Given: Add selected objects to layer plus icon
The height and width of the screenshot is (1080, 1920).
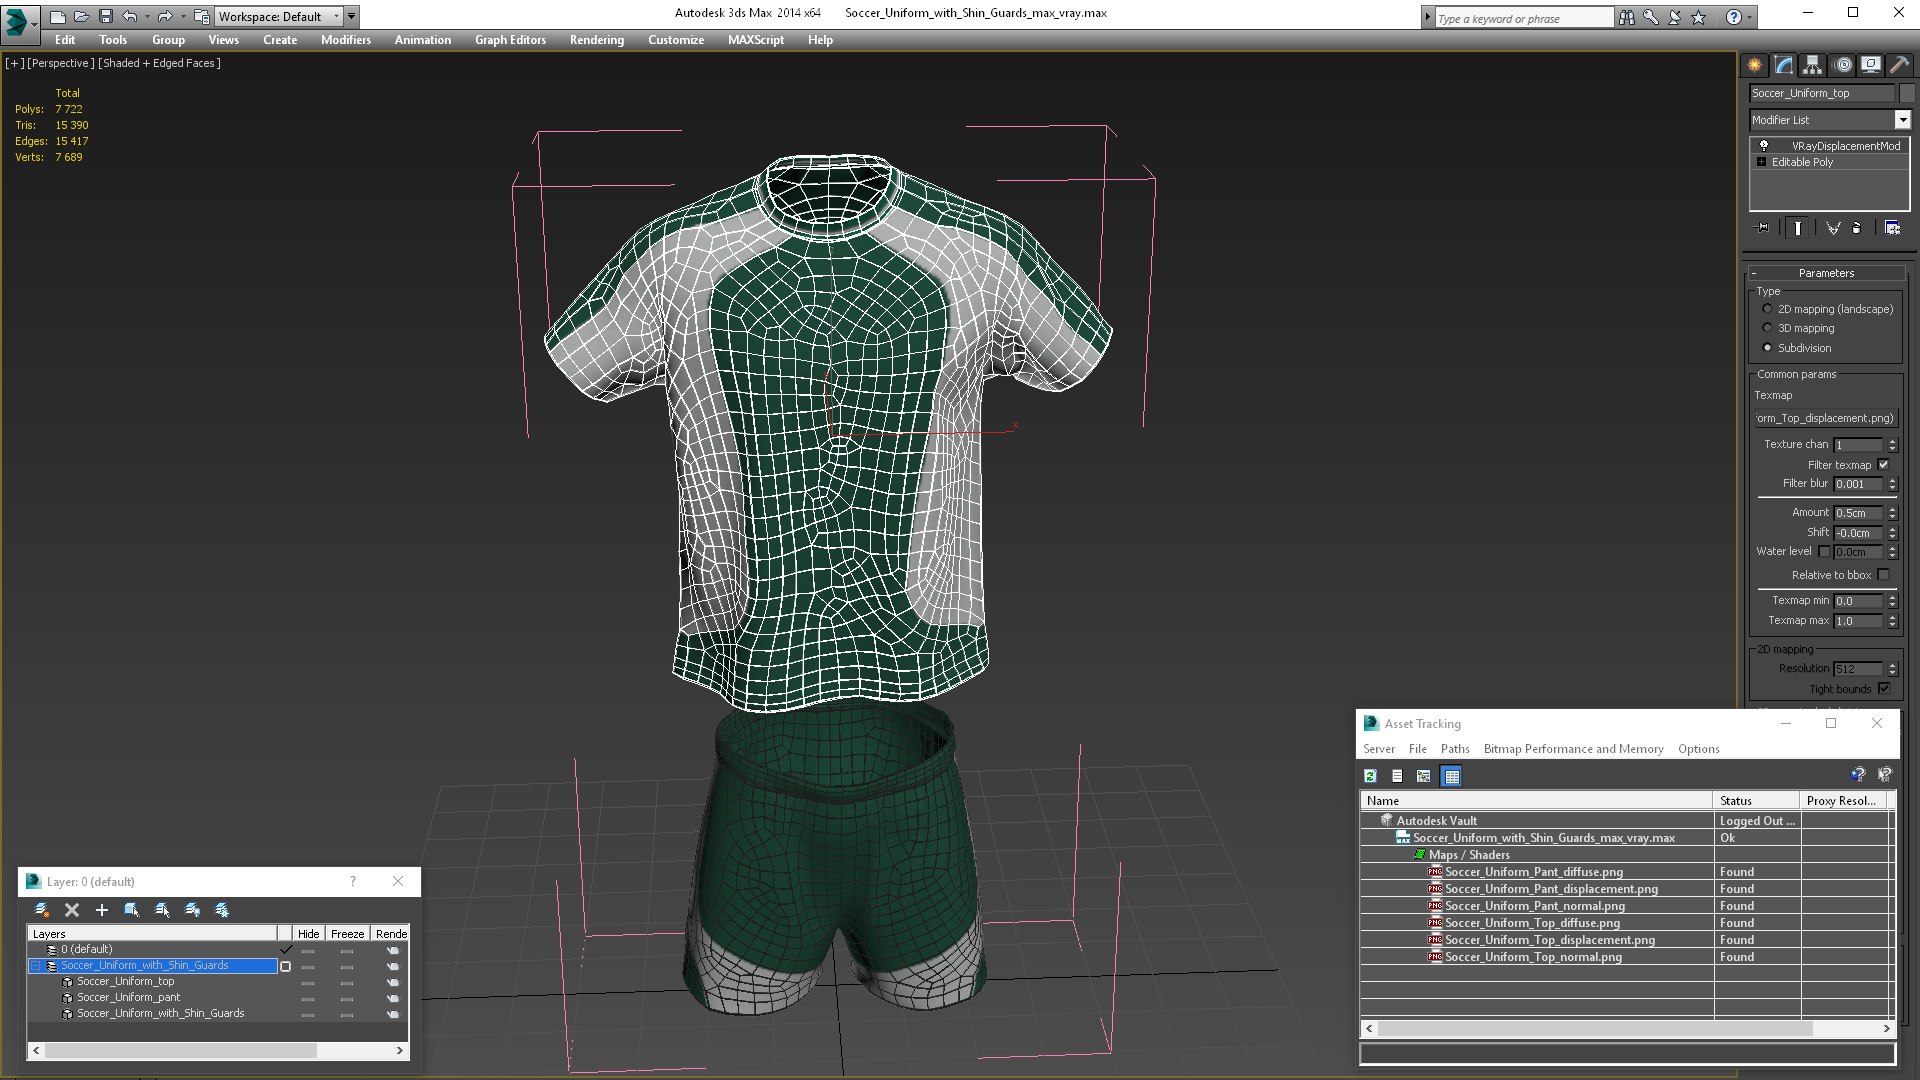Looking at the screenshot, I should 101,910.
